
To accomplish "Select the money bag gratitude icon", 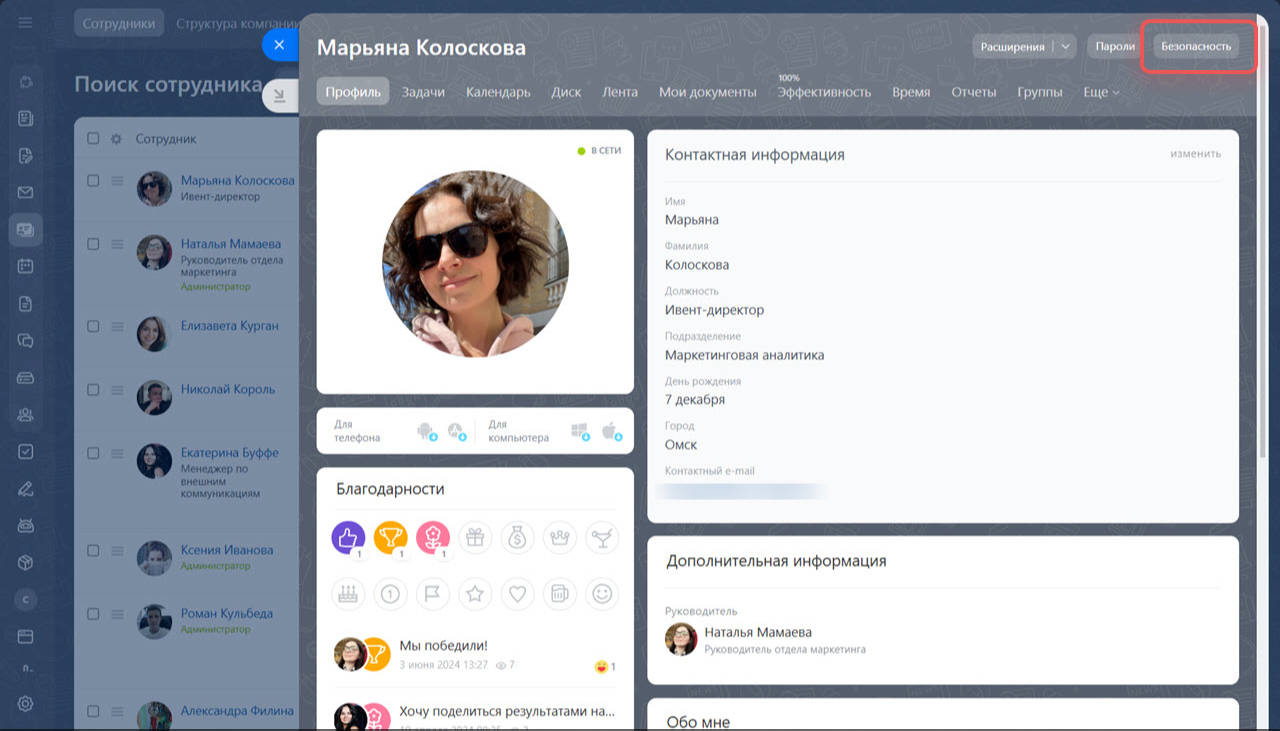I will 517,538.
